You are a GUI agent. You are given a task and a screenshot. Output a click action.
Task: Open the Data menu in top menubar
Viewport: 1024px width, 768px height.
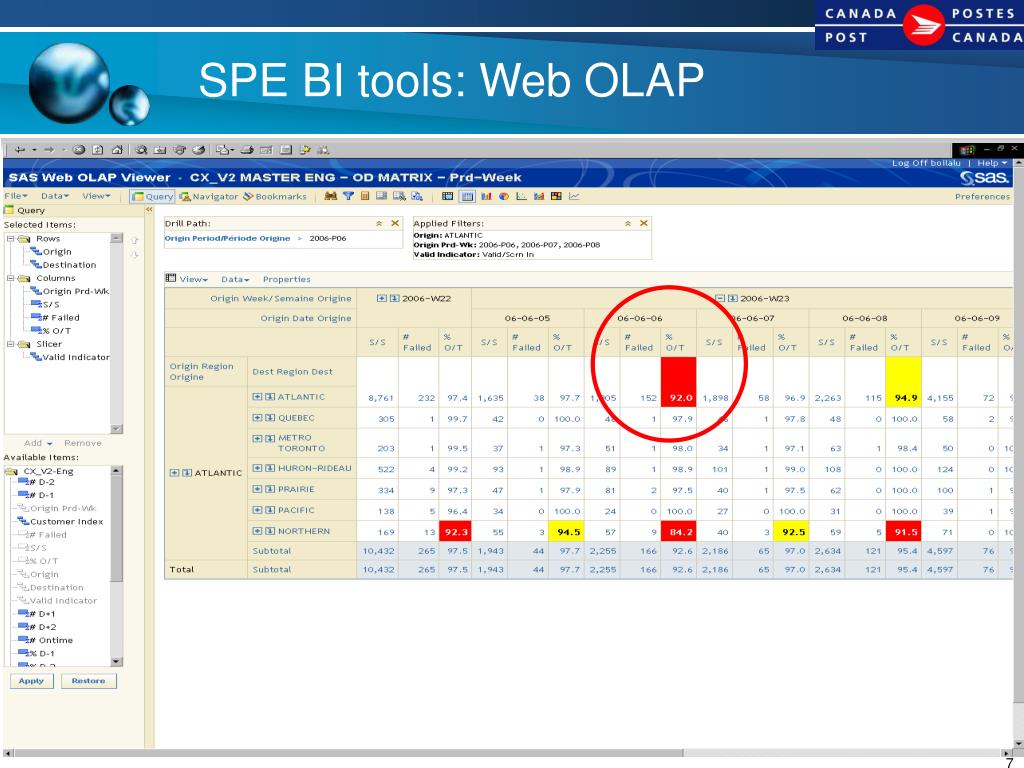click(x=55, y=196)
